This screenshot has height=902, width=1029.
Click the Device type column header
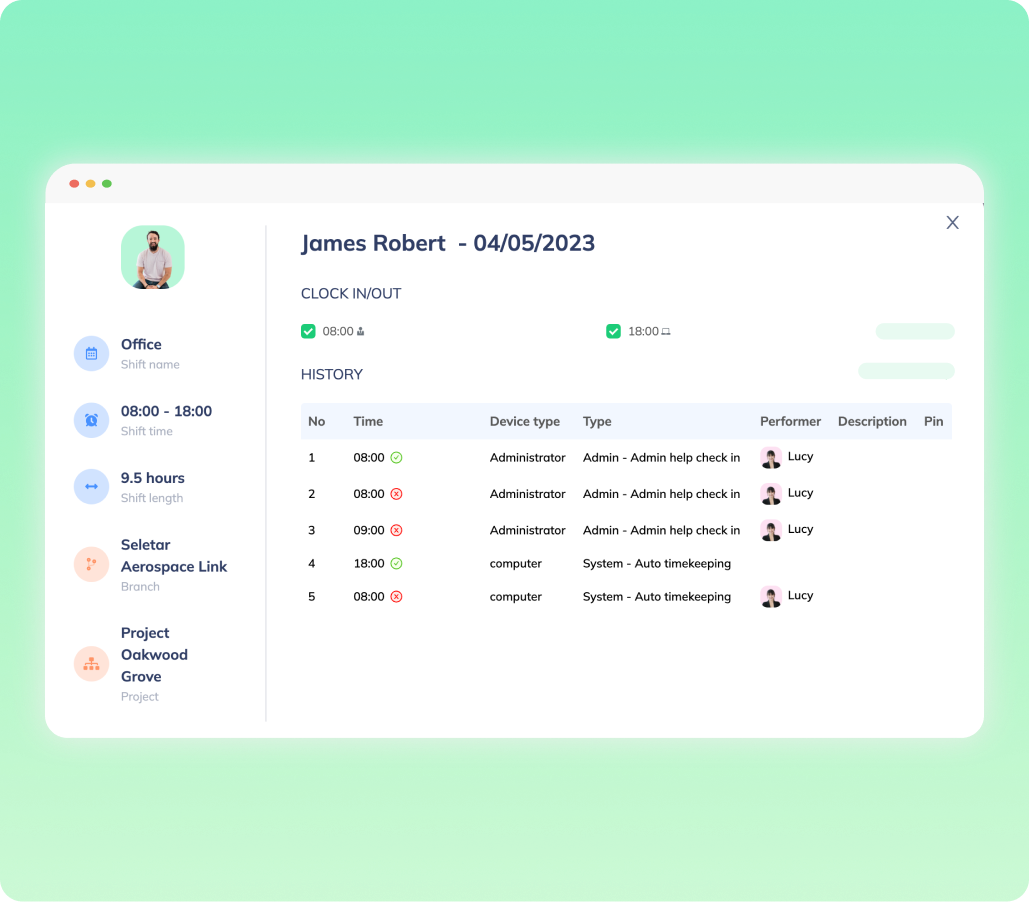coord(524,421)
